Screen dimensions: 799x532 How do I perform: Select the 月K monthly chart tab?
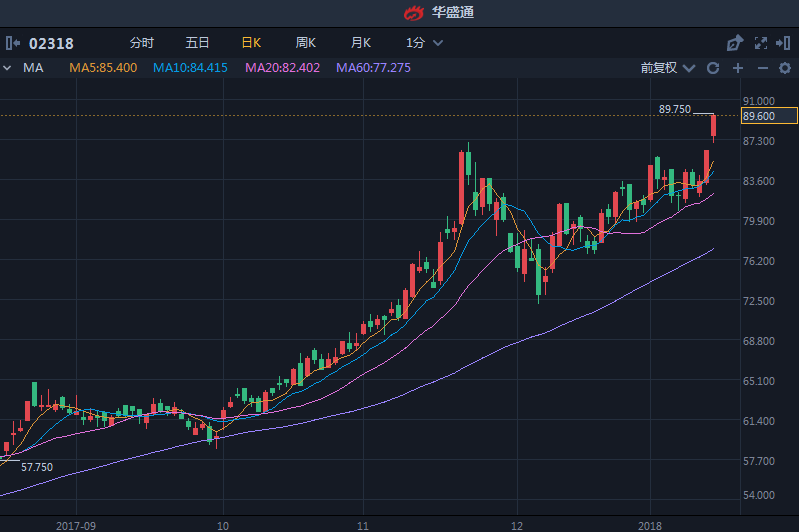360,43
